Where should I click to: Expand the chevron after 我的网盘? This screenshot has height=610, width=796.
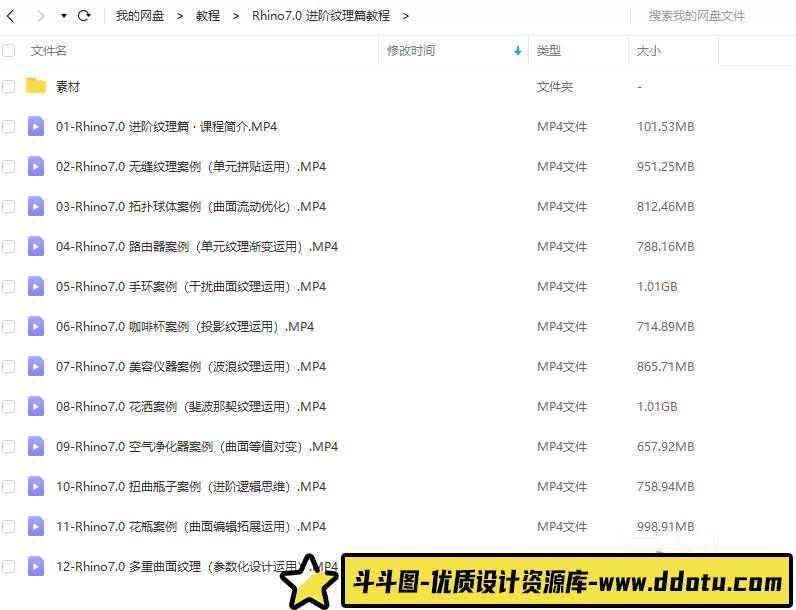tap(180, 16)
